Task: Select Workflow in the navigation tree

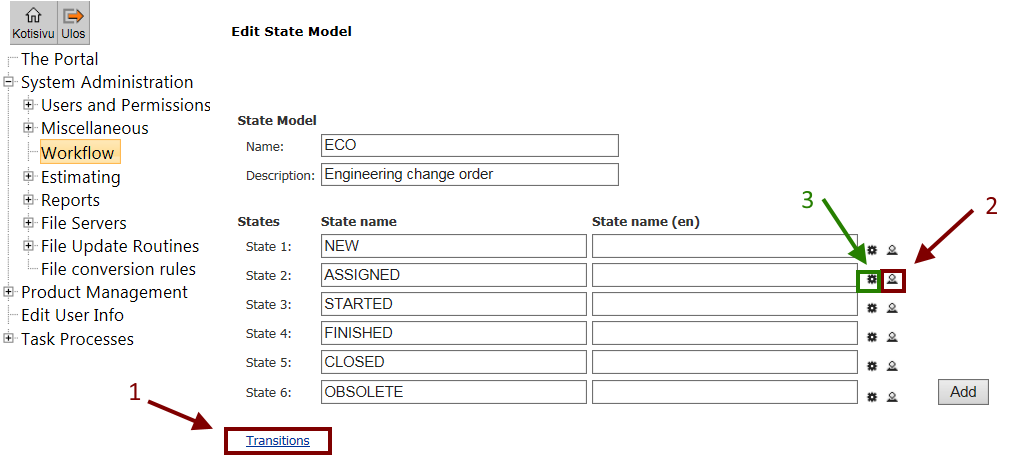Action: pos(77,153)
